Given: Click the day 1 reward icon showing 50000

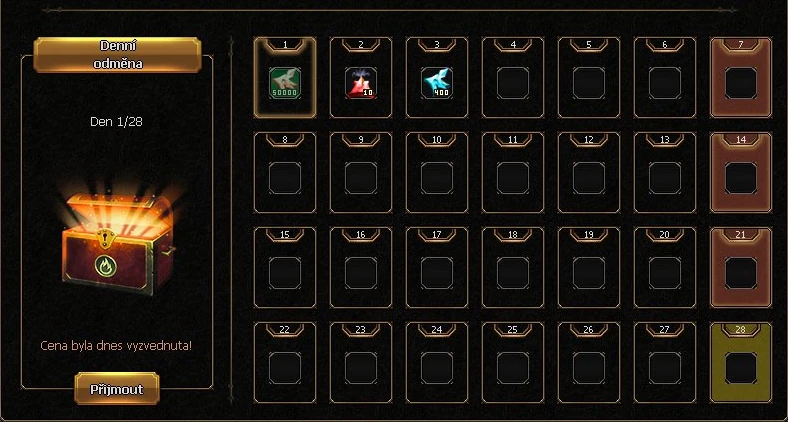Looking at the screenshot, I should (x=285, y=83).
